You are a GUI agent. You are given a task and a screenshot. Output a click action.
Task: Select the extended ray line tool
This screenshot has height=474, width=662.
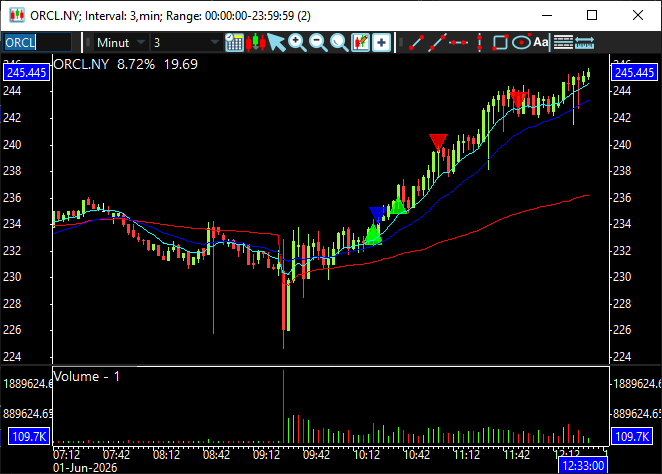coord(437,43)
